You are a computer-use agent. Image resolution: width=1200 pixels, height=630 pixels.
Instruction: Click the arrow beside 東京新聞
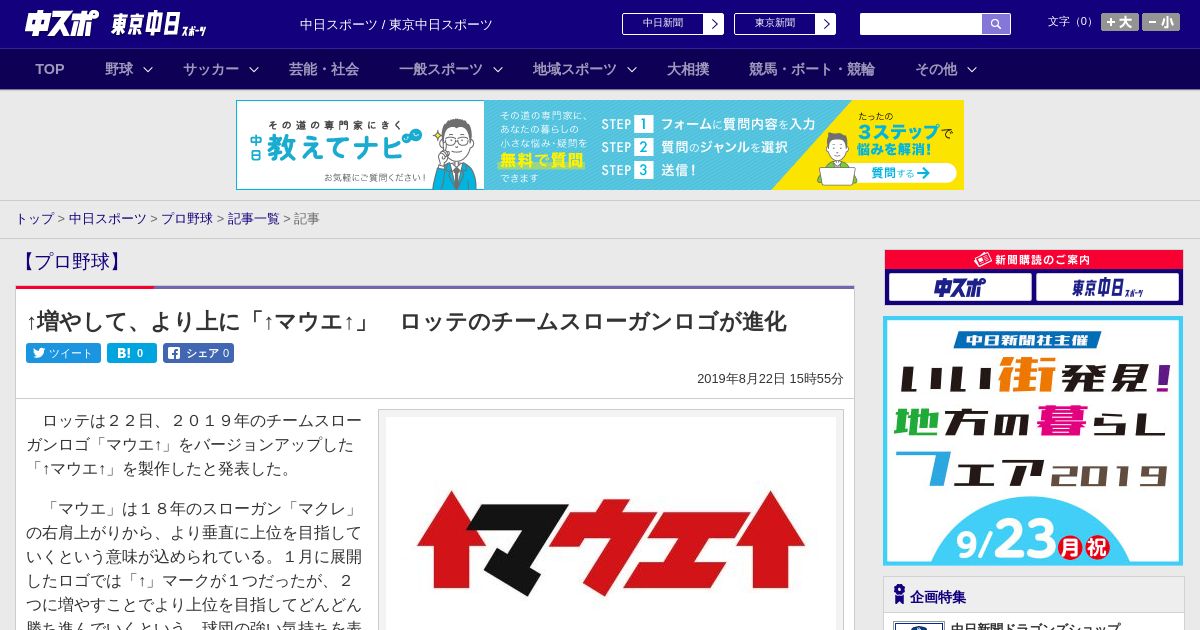pos(826,24)
